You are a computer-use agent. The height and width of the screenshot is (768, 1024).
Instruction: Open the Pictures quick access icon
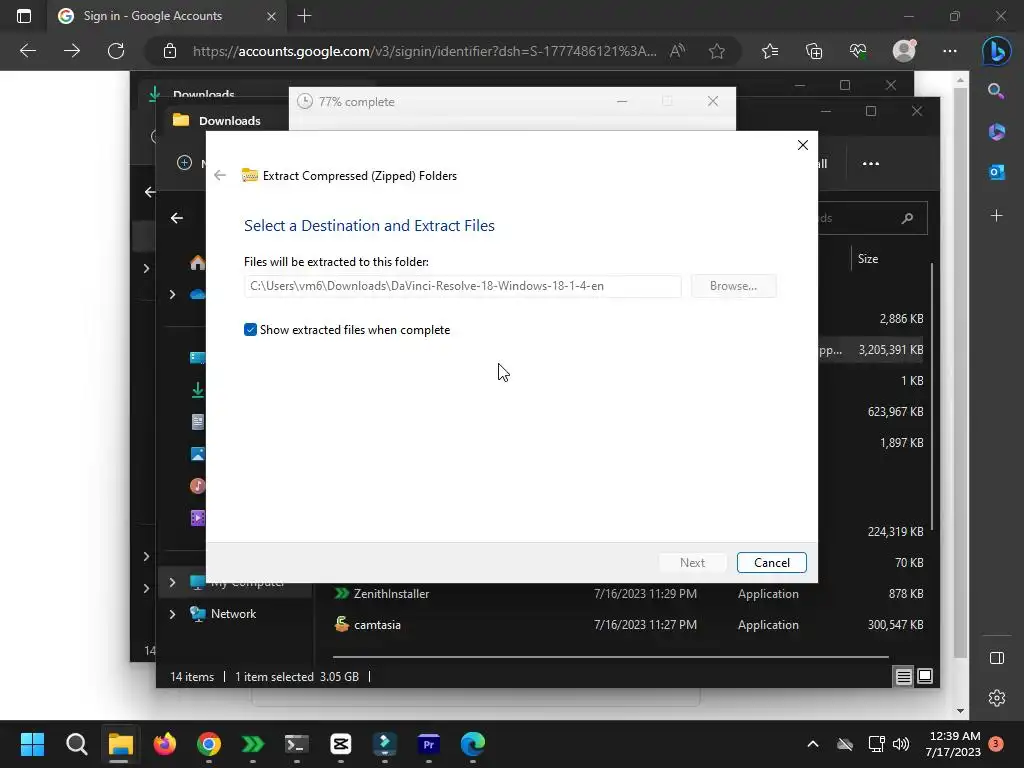(197, 454)
